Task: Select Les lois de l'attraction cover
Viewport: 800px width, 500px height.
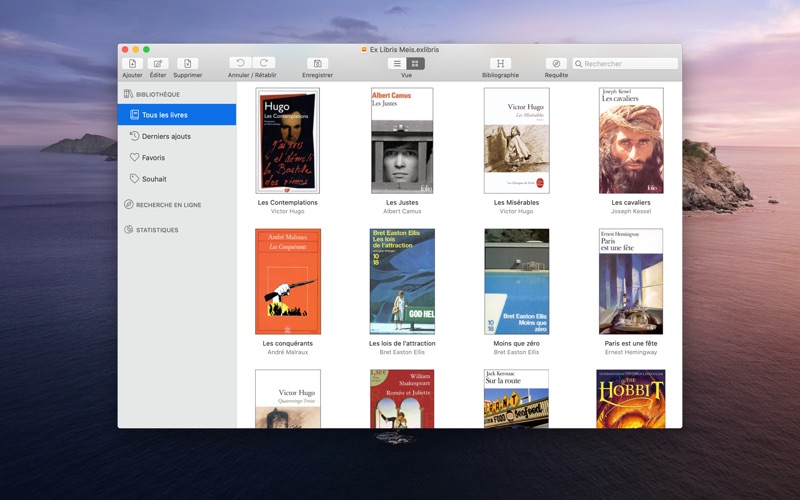Action: [402, 281]
